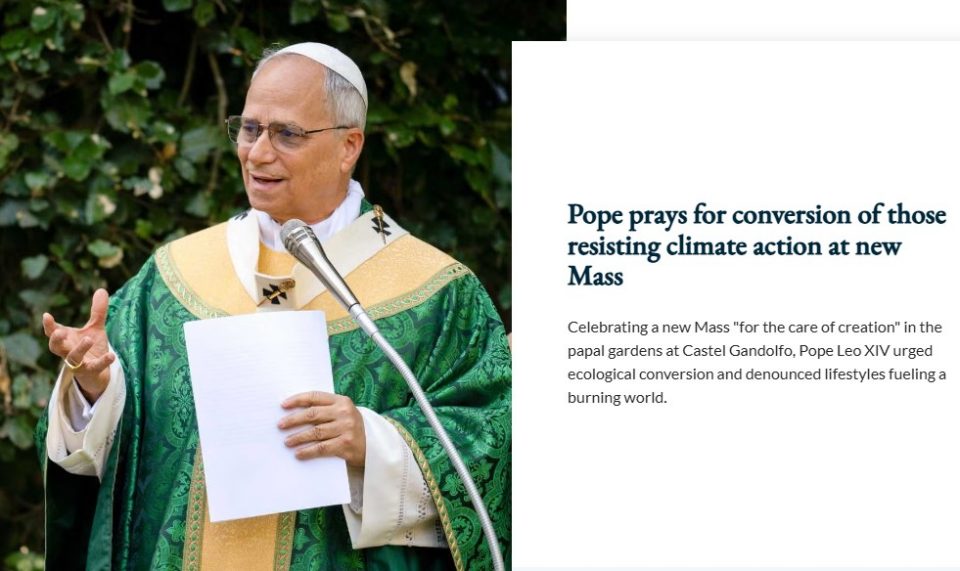Click the gold ring on the raised hand
The image size is (960, 571).
(x=73, y=365)
